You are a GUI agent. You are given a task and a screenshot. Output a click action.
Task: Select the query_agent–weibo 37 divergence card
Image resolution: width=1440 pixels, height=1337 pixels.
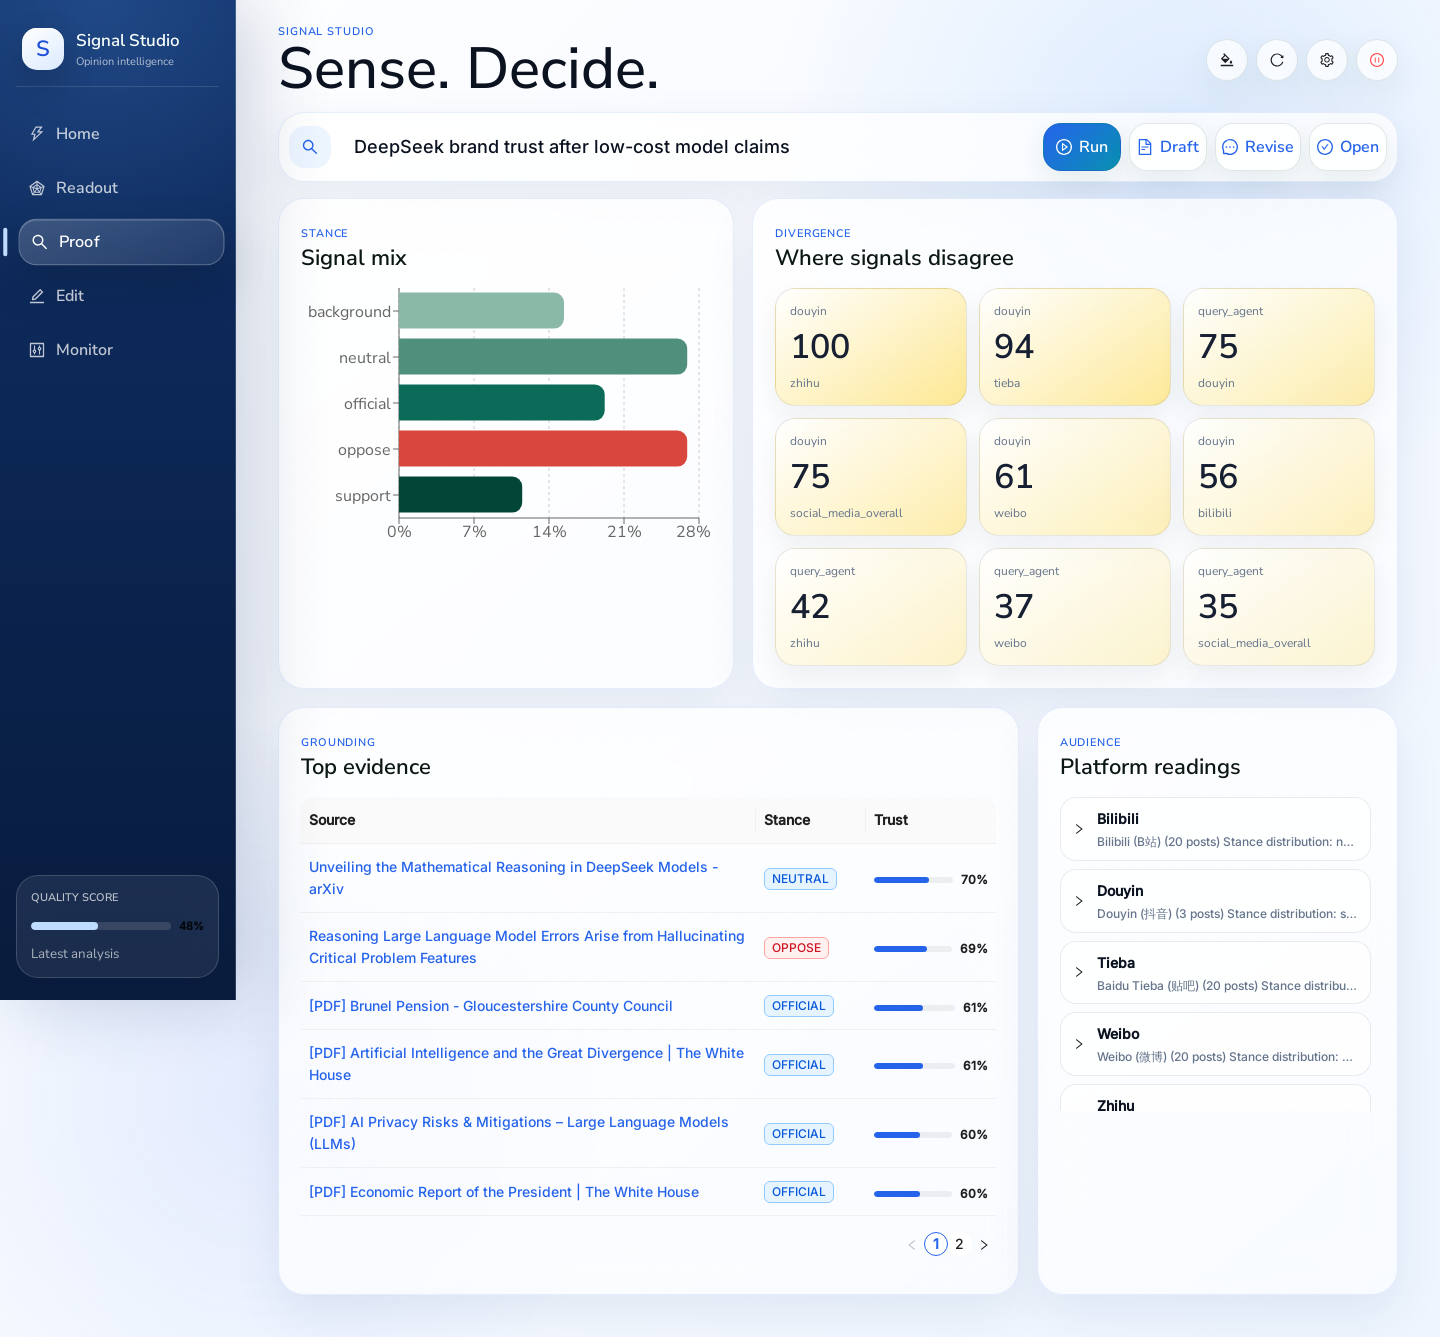pos(1075,607)
